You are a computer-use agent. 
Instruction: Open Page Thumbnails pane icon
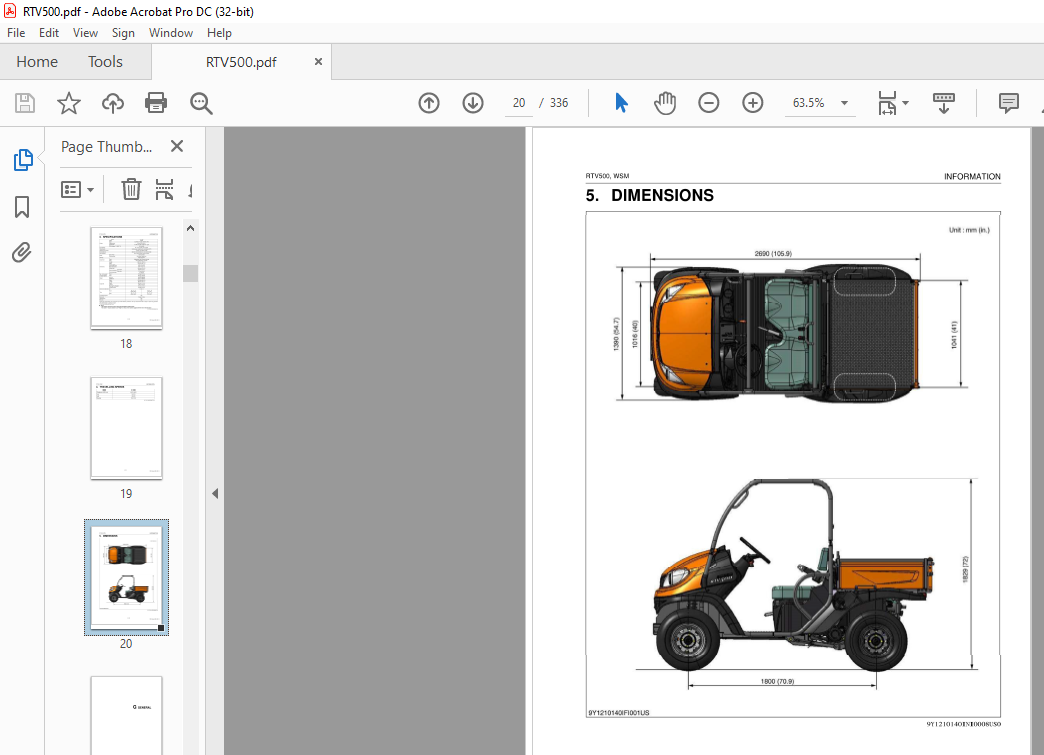coord(23,160)
